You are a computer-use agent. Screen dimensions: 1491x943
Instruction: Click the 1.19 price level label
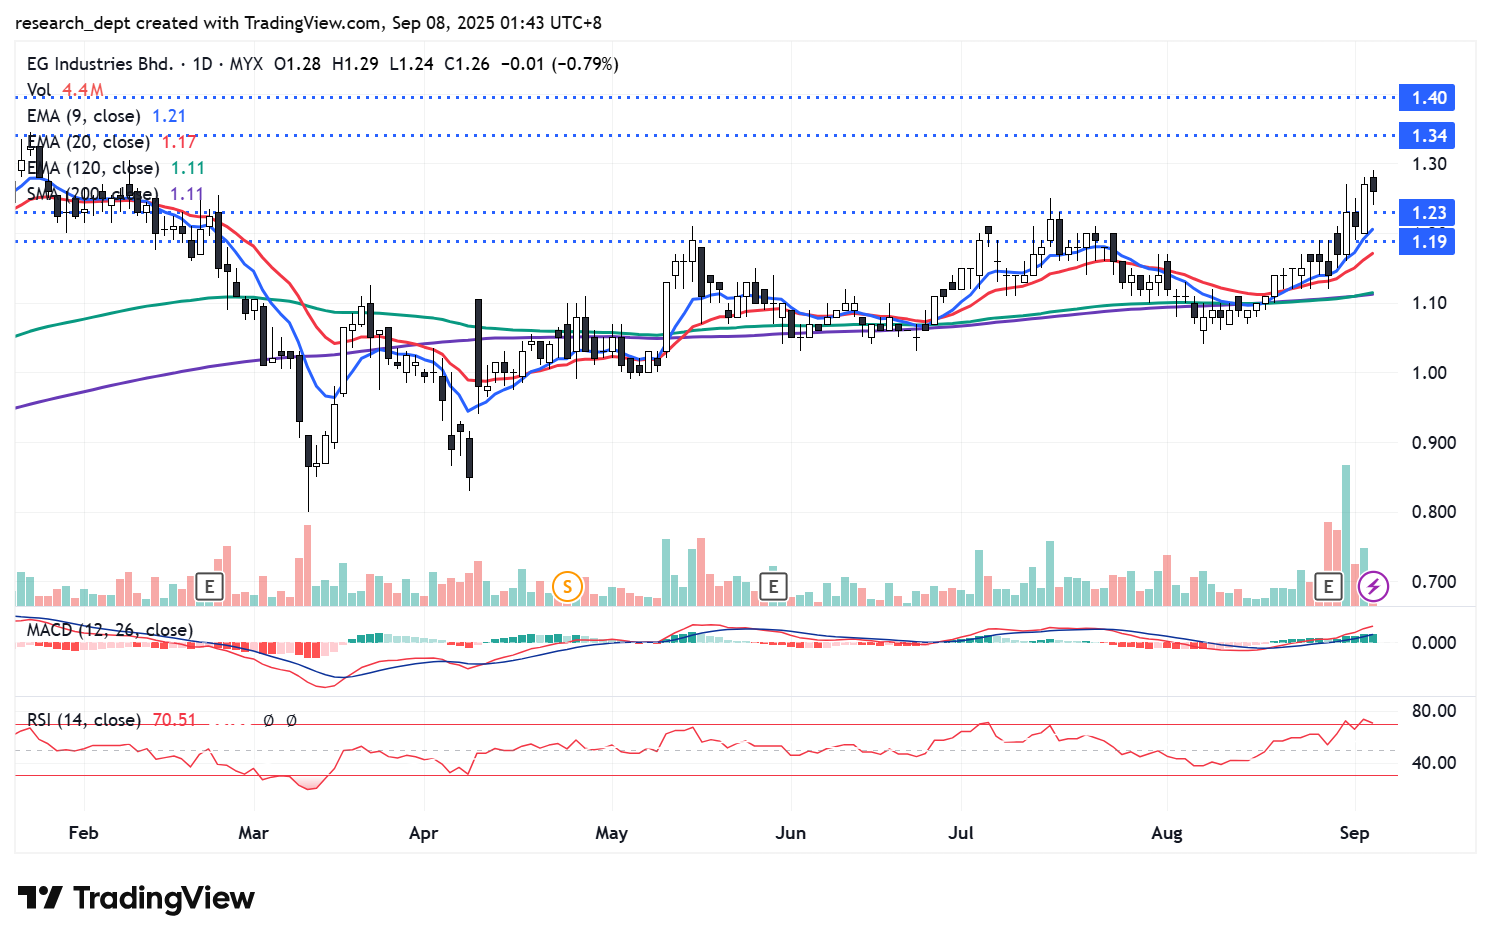1427,242
